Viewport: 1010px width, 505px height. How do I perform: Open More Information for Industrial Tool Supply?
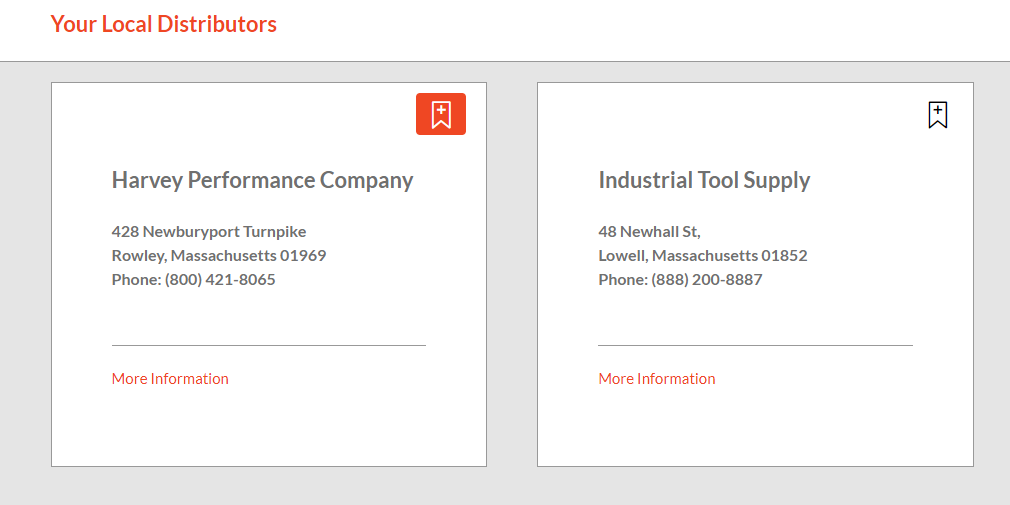(657, 379)
